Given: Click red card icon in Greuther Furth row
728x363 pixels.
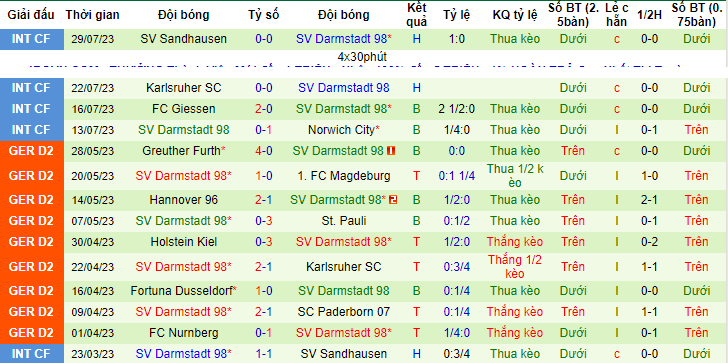Looking at the screenshot, I should (x=391, y=151).
